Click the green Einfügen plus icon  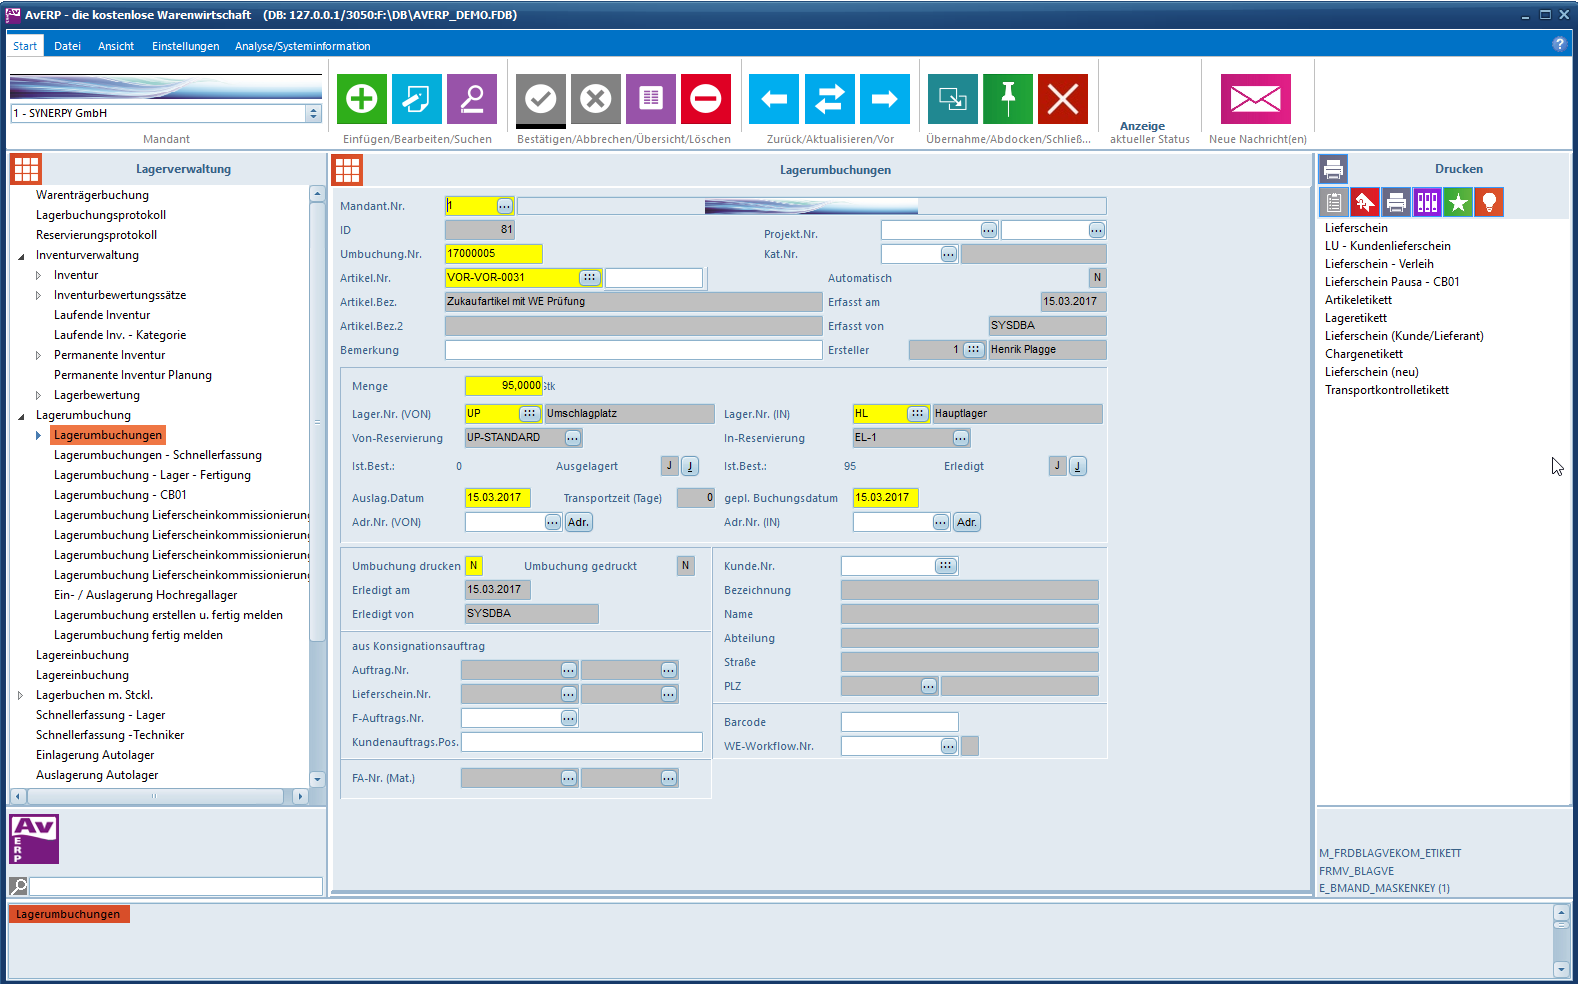[x=361, y=99]
